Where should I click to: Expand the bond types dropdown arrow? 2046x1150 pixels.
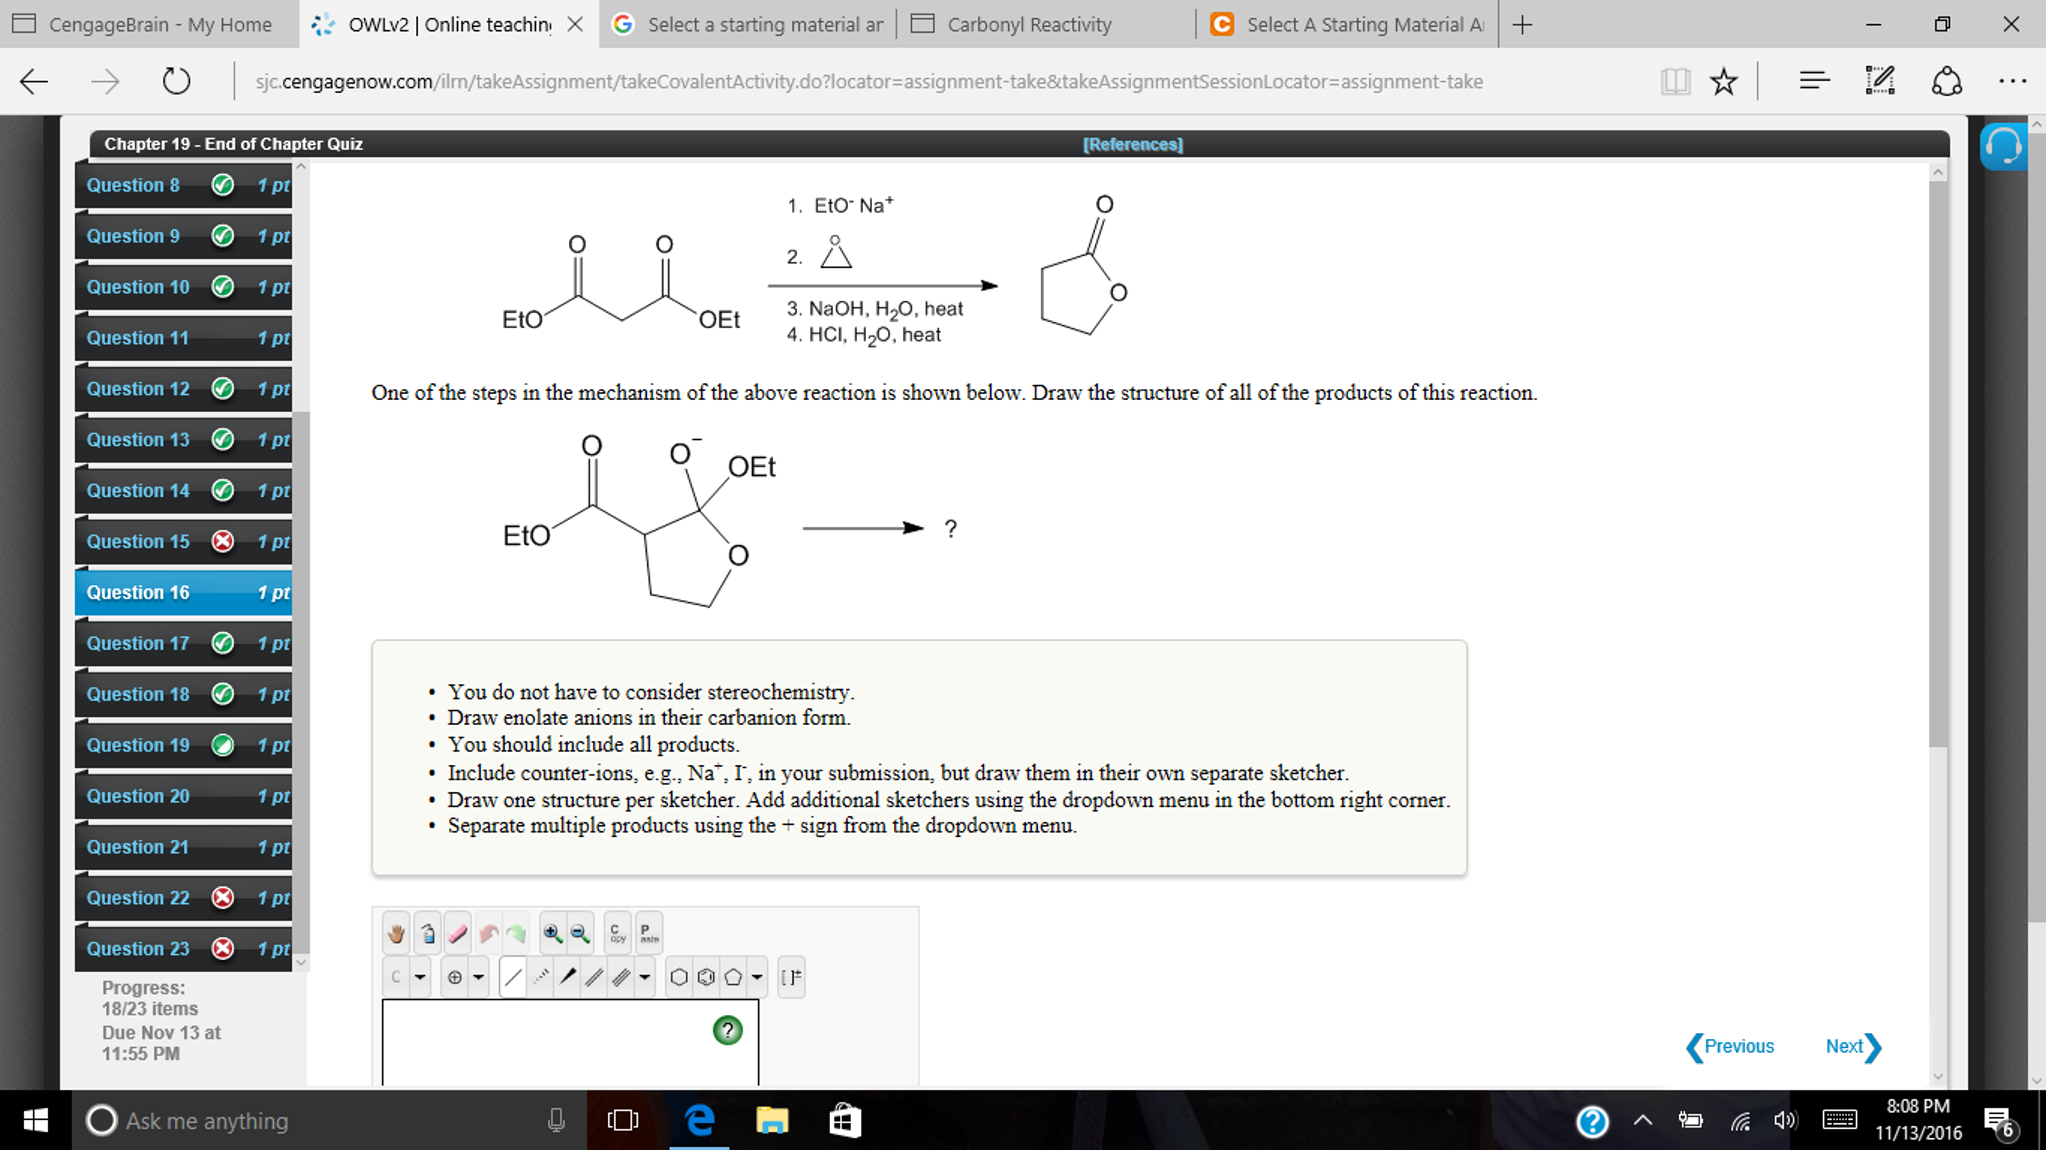[645, 977]
